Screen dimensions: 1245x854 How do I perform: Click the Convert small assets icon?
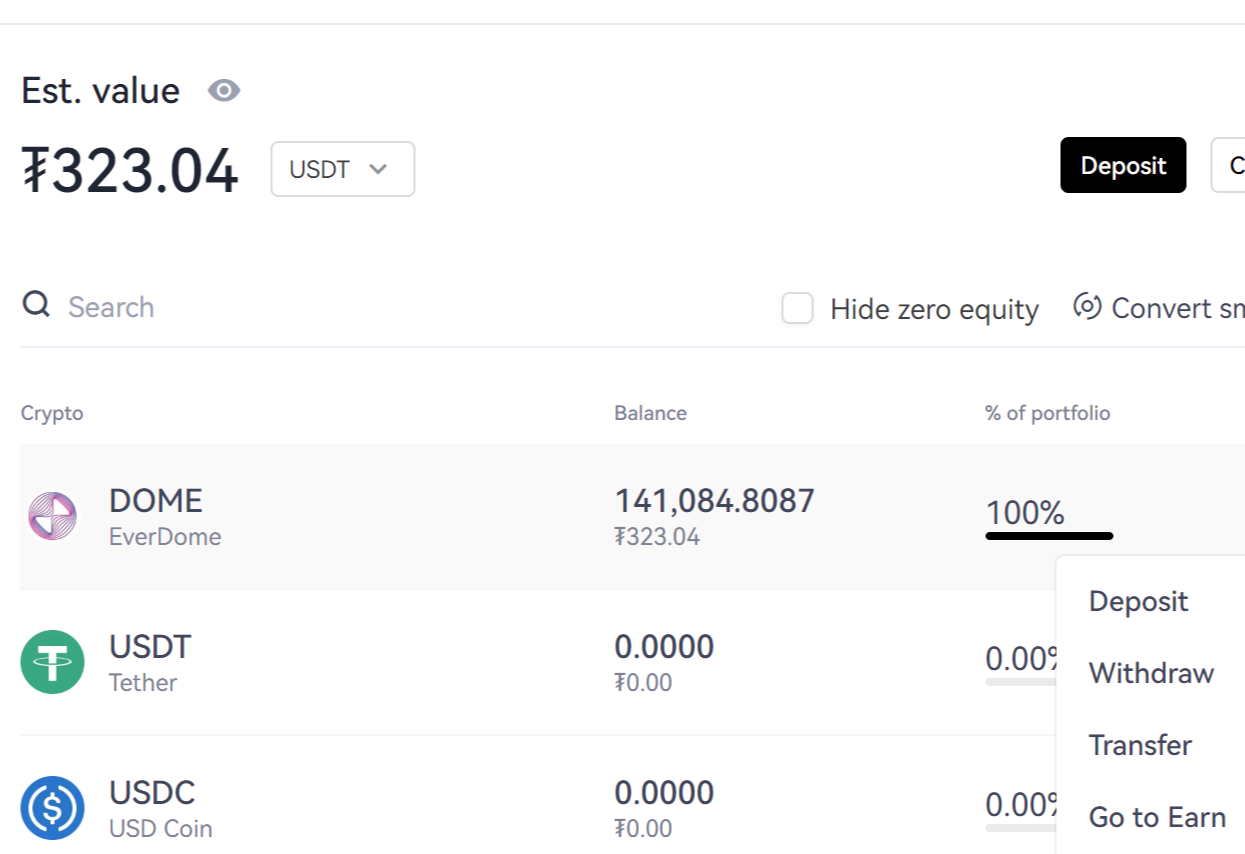coord(1087,306)
